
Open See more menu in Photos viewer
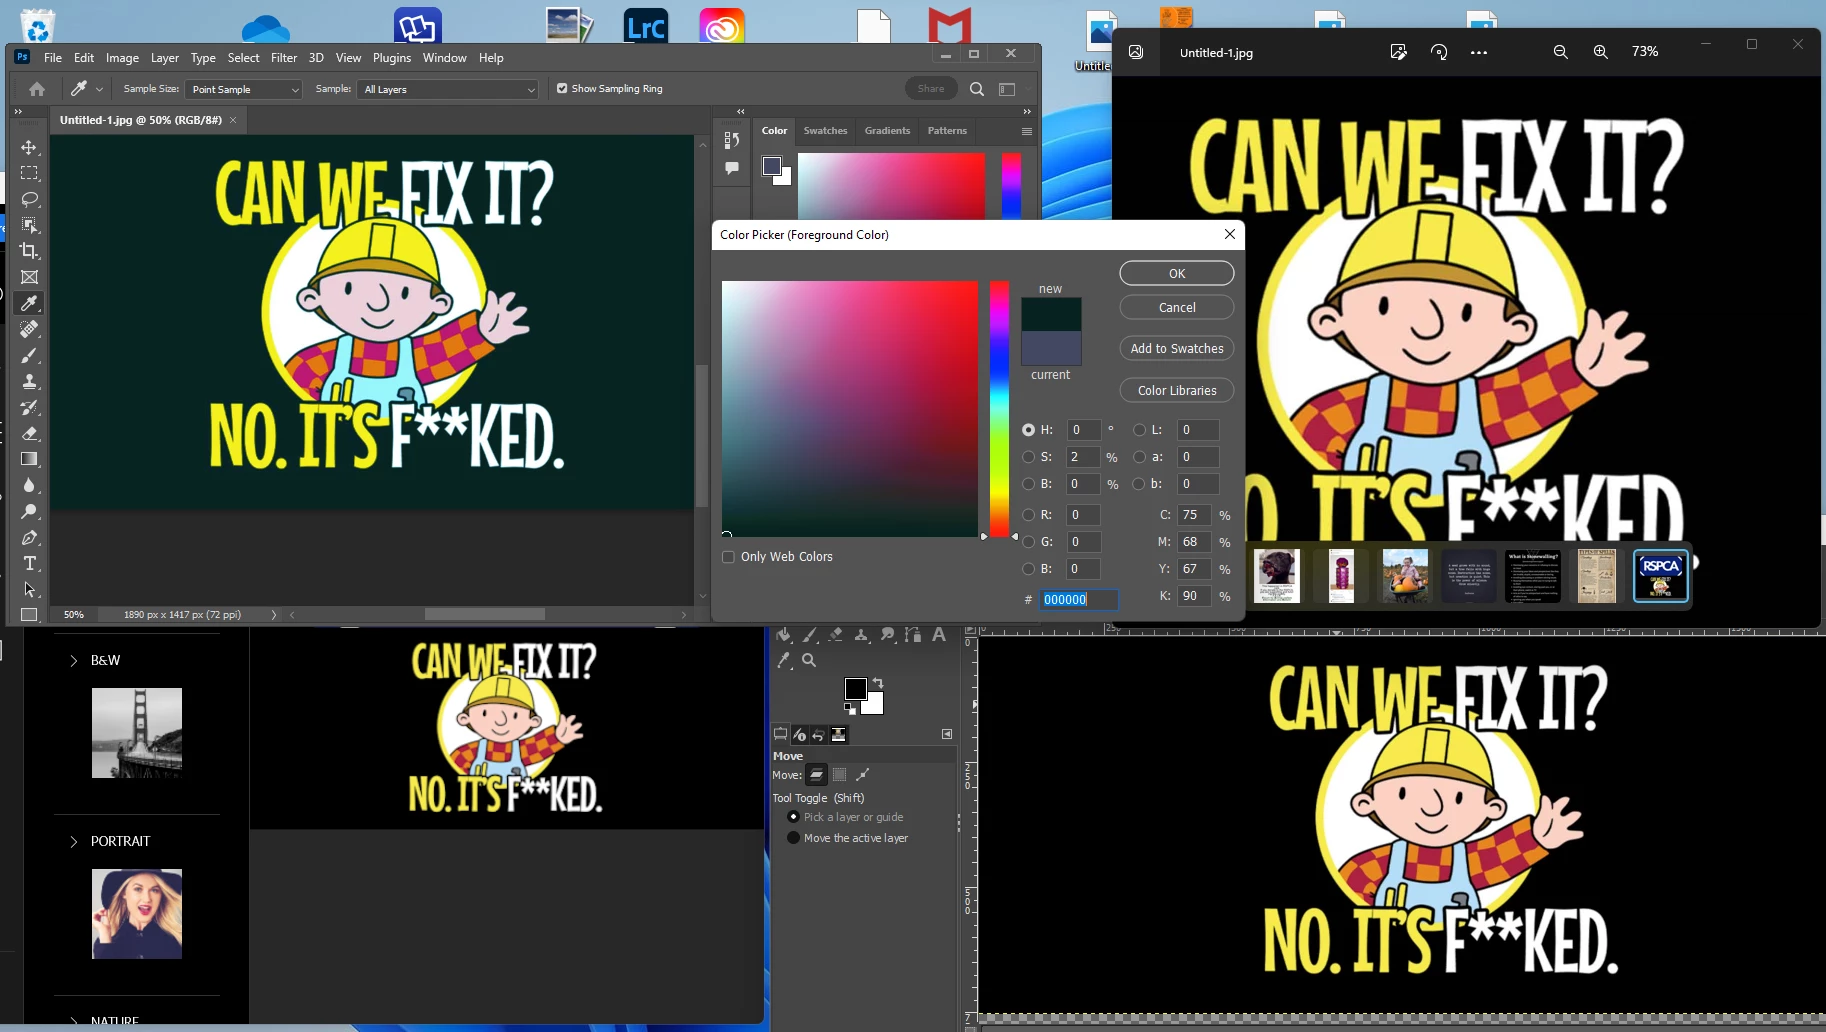[1479, 52]
